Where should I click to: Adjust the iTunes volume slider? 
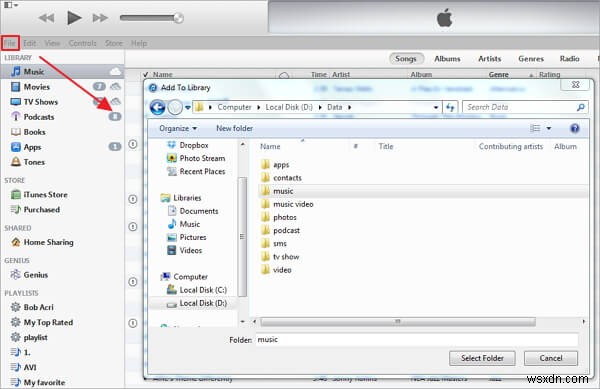click(x=152, y=18)
